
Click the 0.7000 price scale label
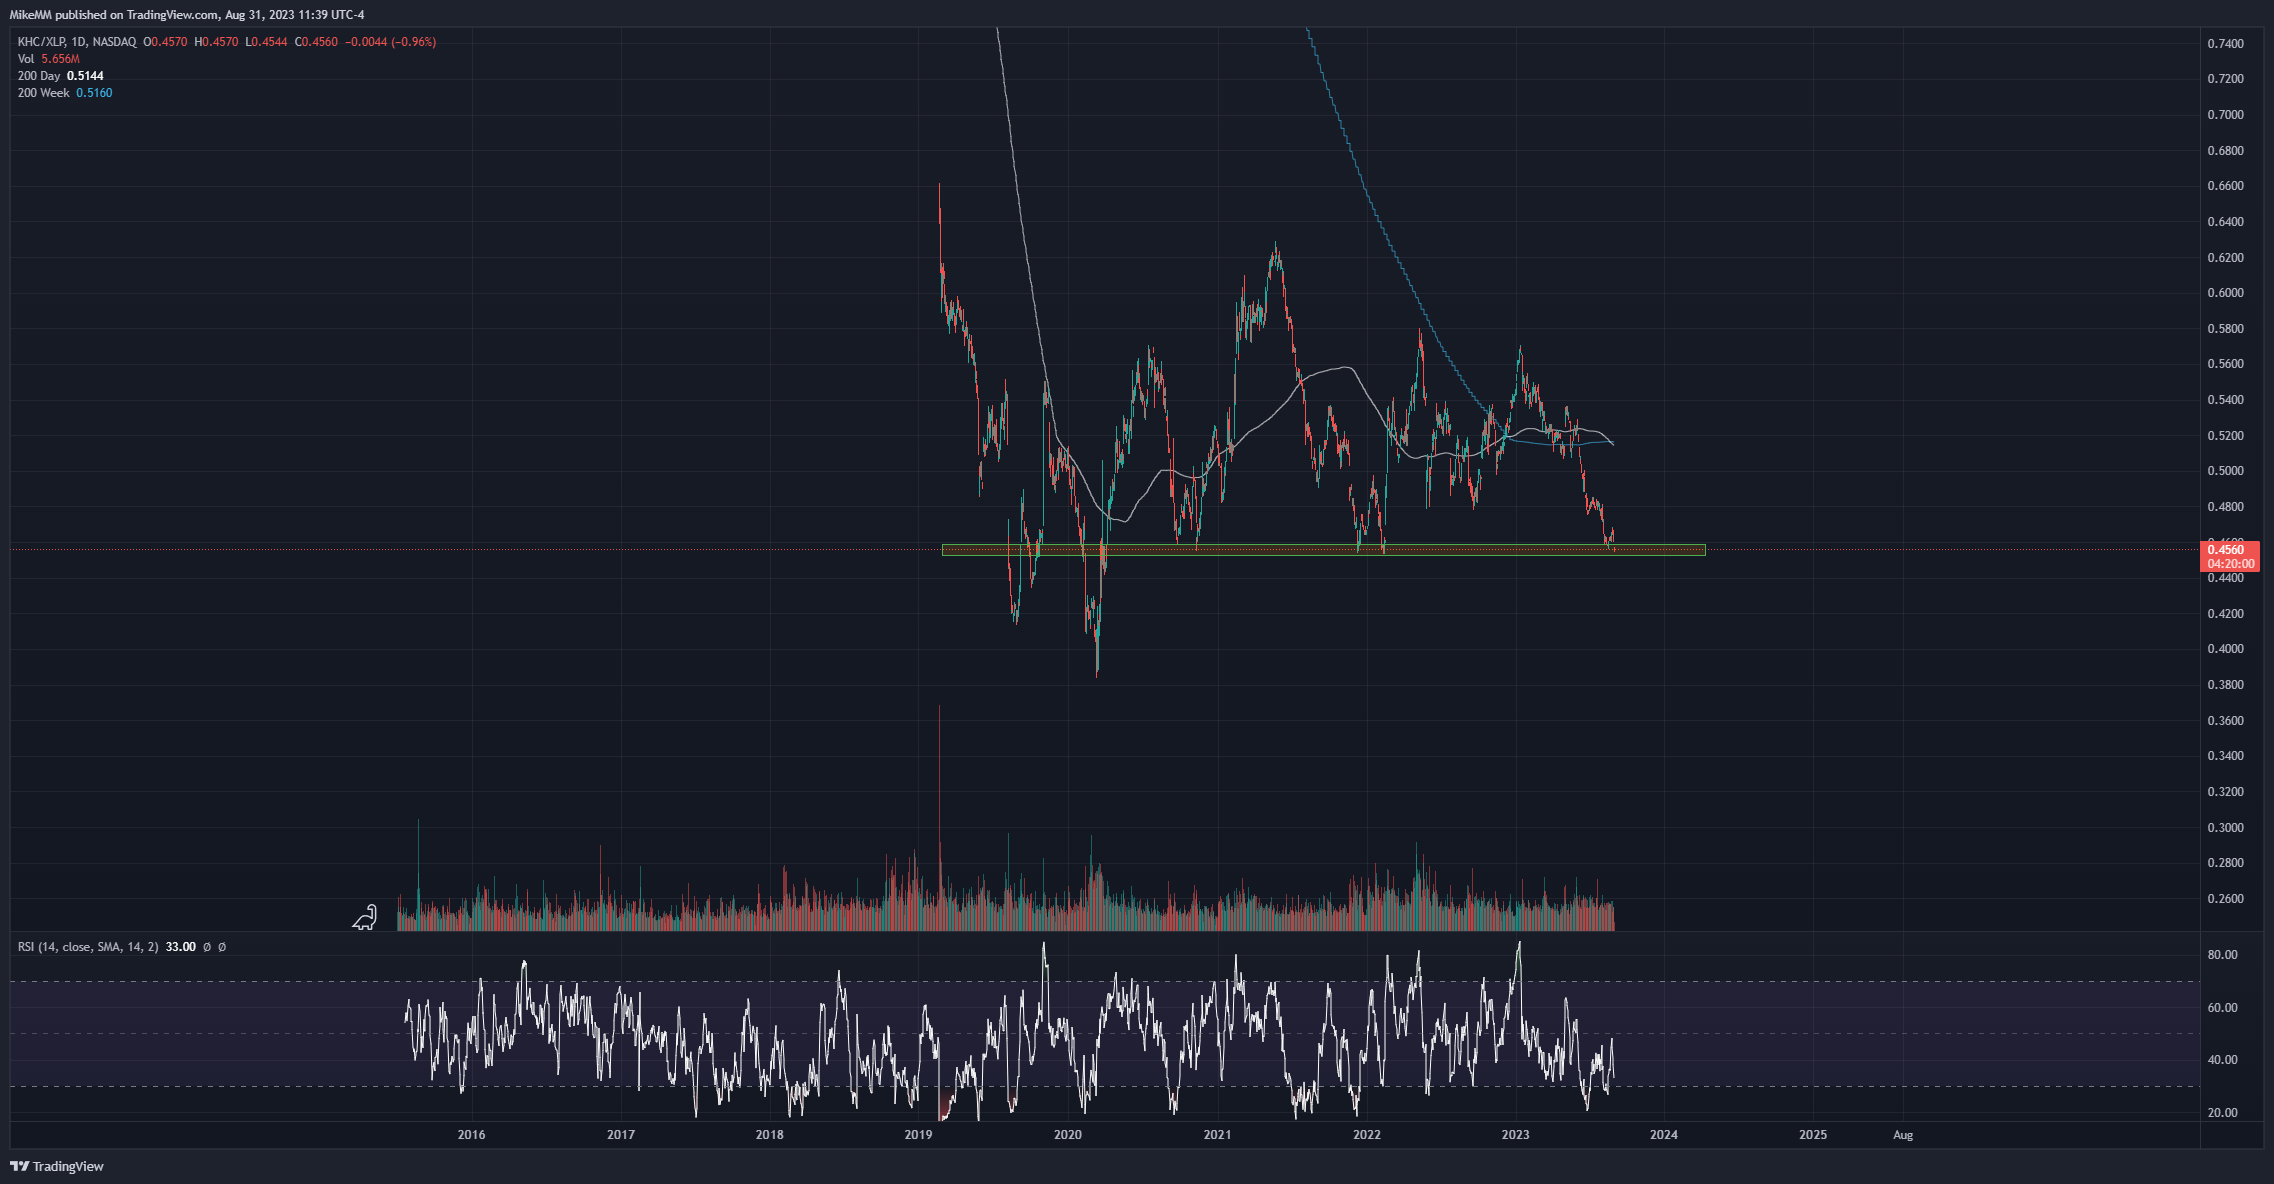click(x=2225, y=115)
